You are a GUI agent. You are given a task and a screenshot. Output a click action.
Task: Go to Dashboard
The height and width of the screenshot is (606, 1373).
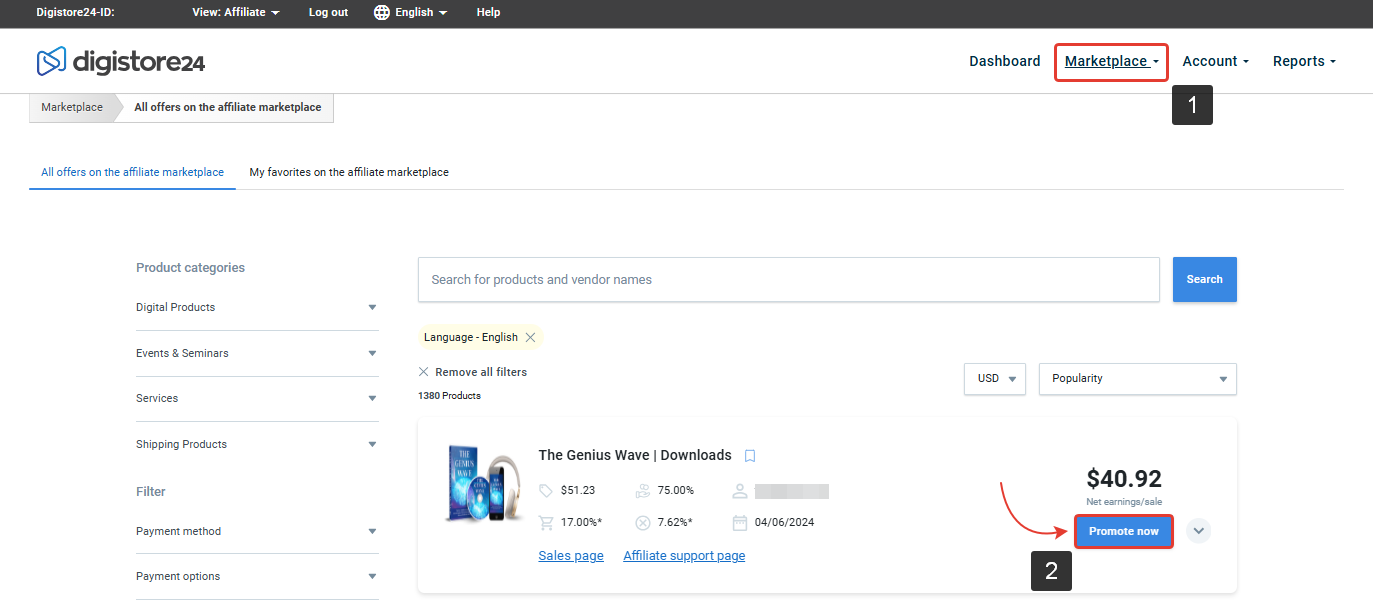(1005, 62)
